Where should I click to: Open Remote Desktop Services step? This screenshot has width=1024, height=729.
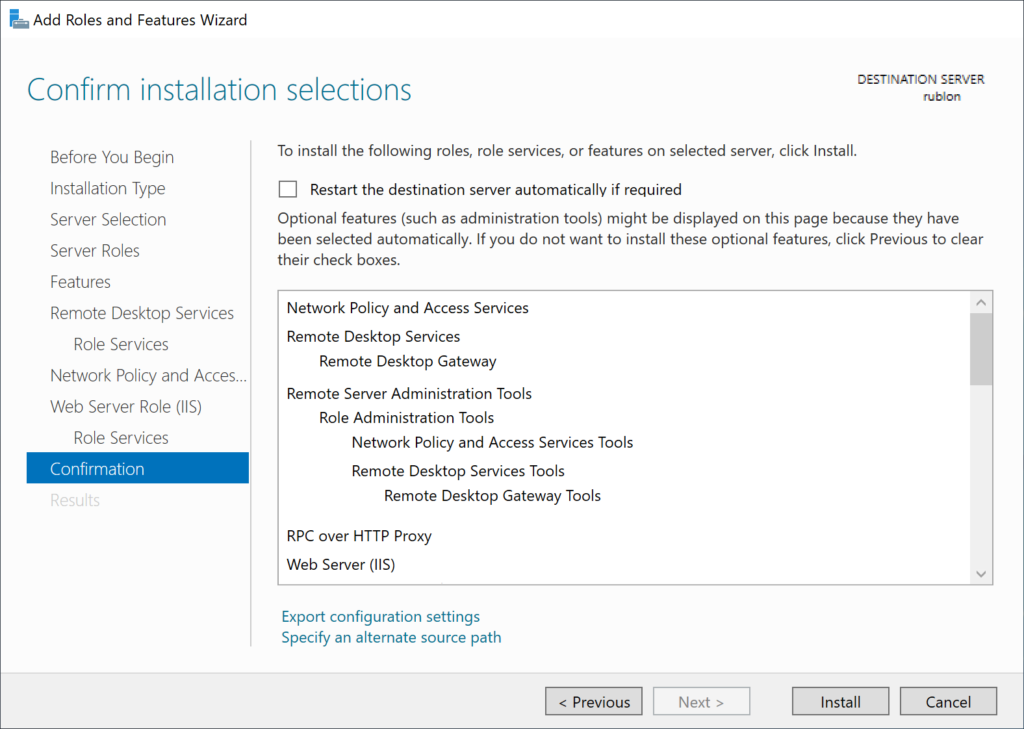click(x=142, y=313)
